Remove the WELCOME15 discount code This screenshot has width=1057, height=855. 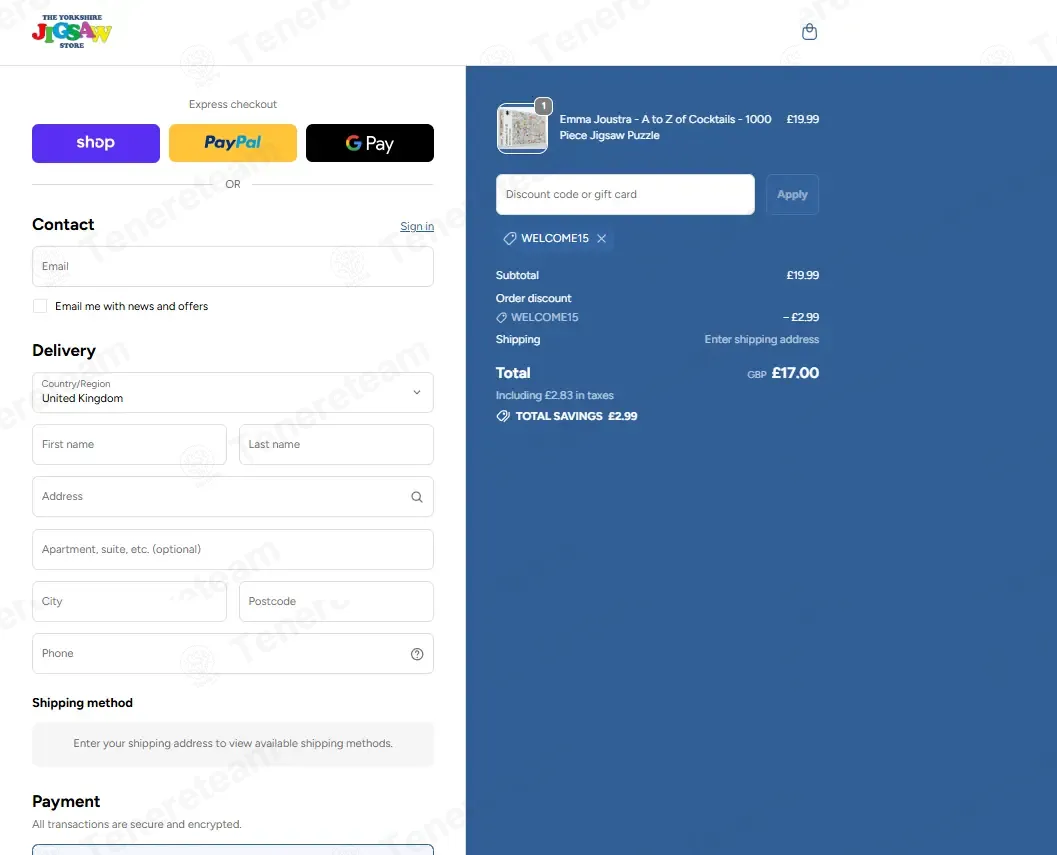601,239
